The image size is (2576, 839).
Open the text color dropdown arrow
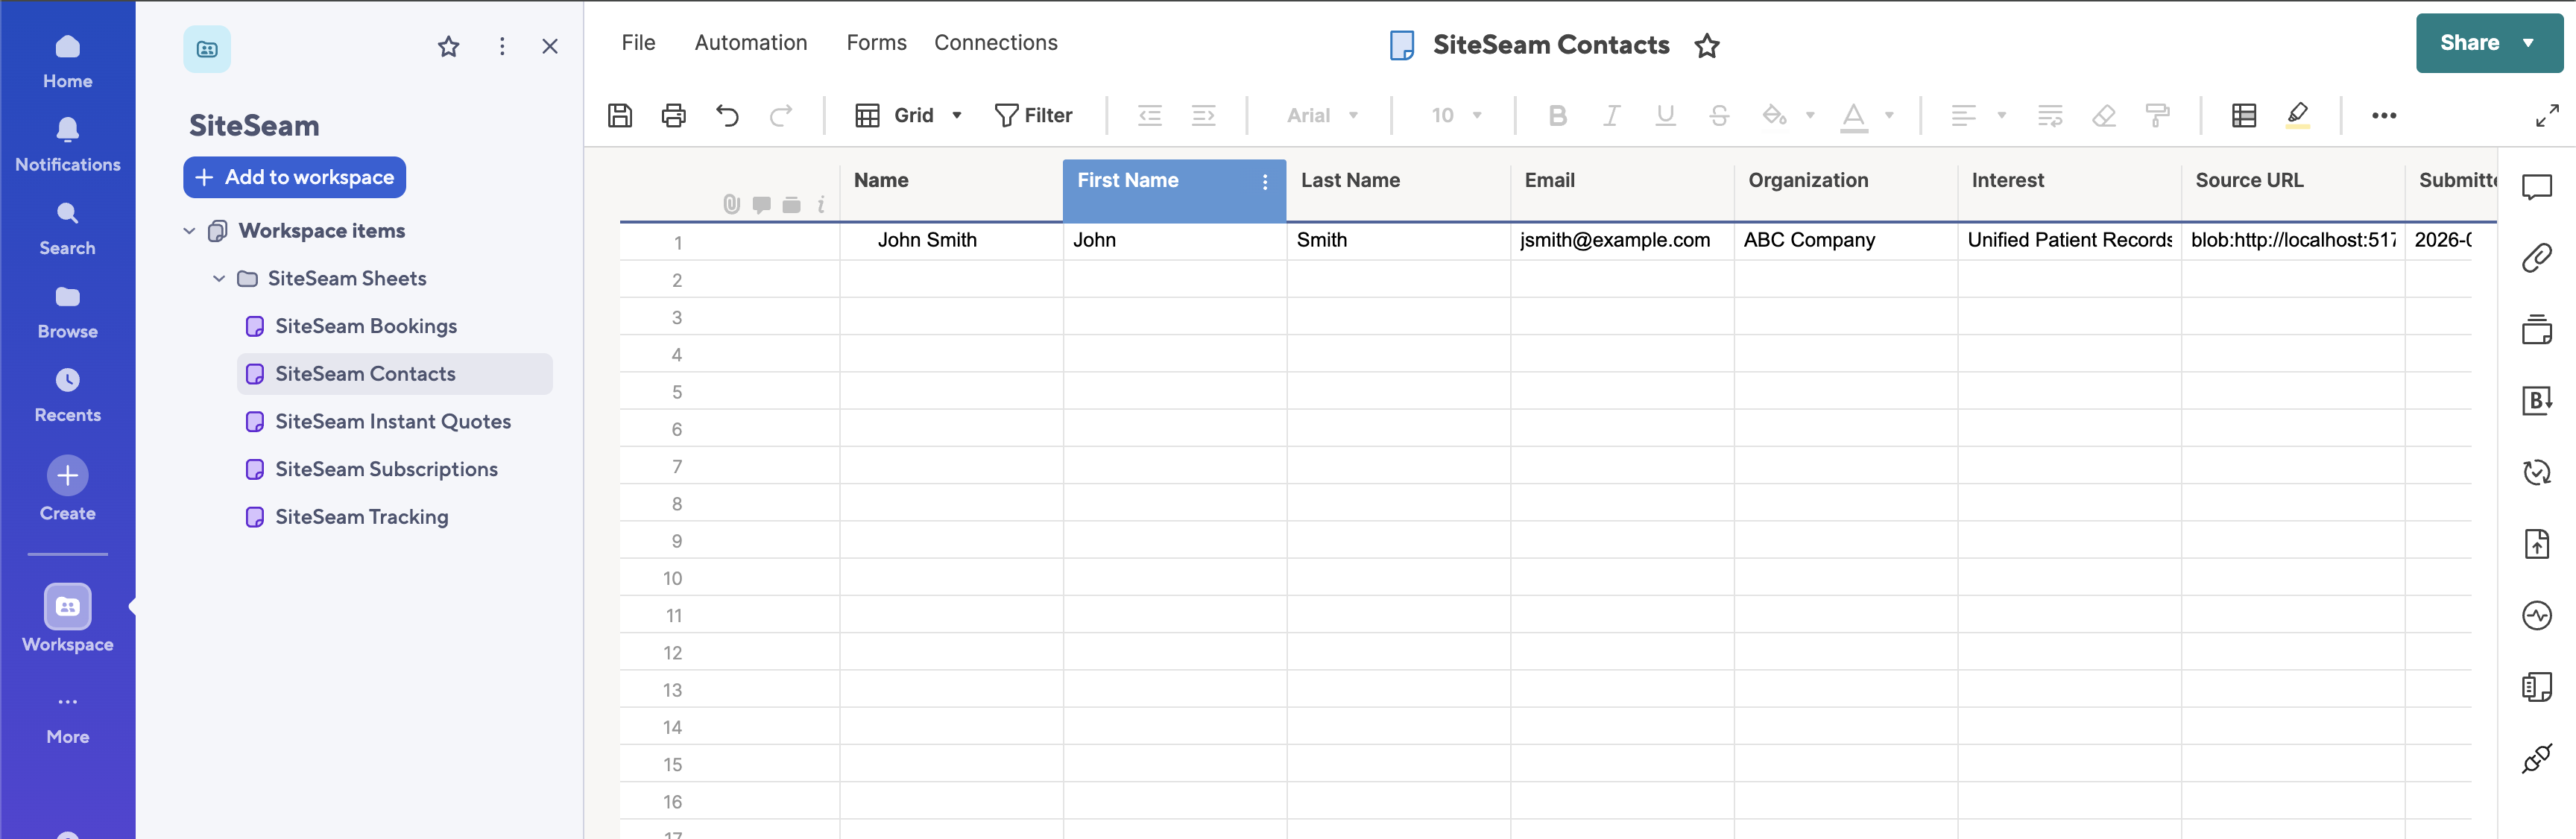pos(1889,116)
